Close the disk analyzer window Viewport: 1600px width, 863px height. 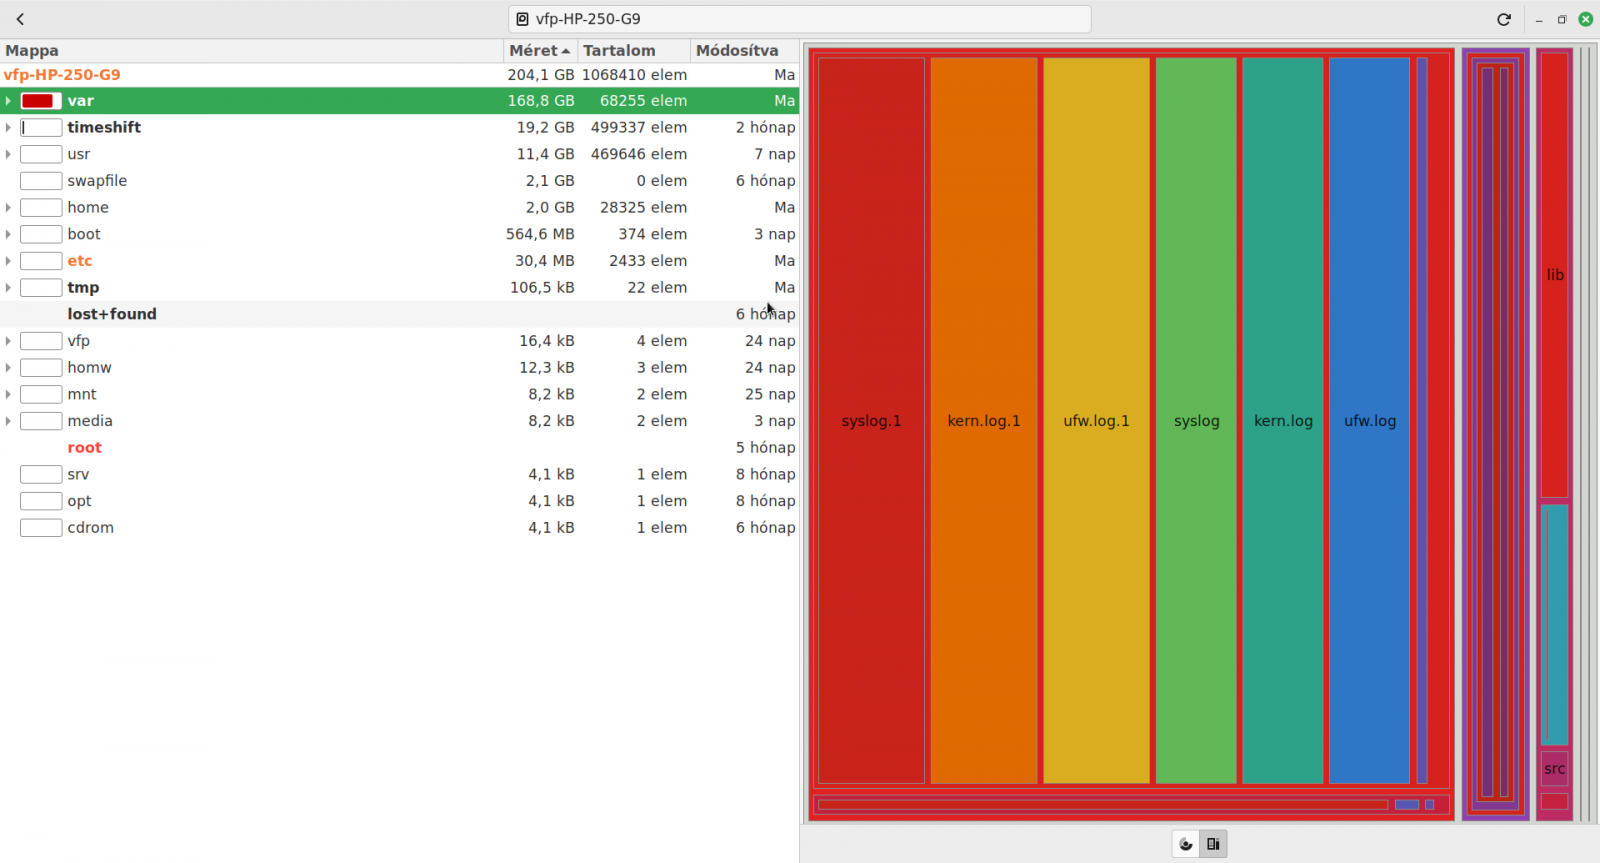pyautogui.click(x=1586, y=19)
